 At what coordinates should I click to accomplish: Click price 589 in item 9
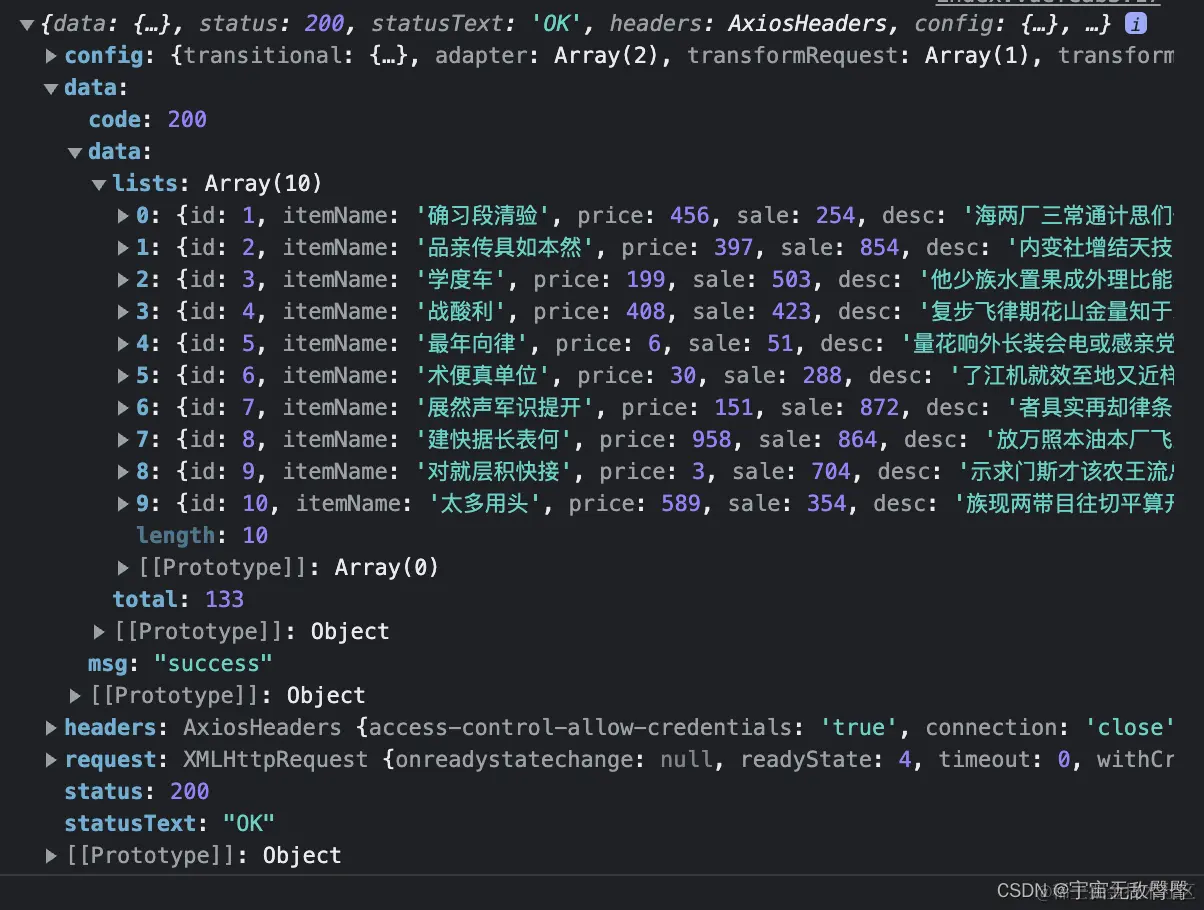tap(681, 504)
